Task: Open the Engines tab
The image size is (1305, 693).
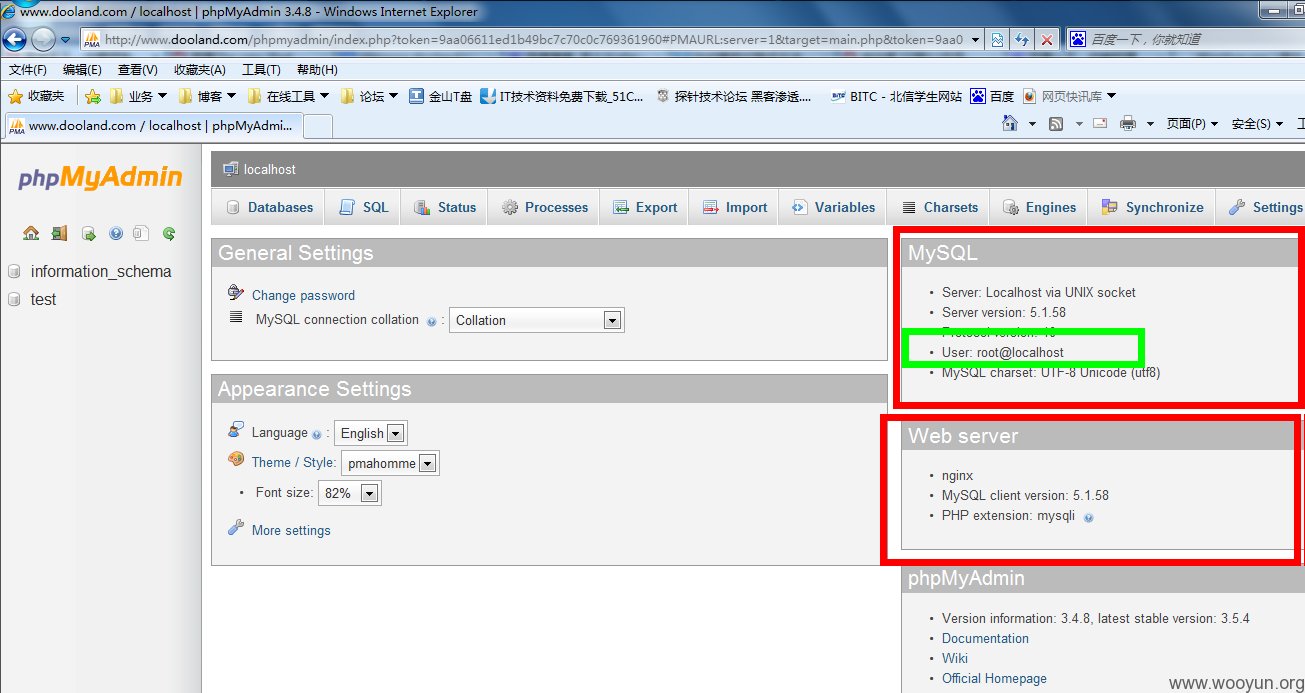Action: (1039, 207)
